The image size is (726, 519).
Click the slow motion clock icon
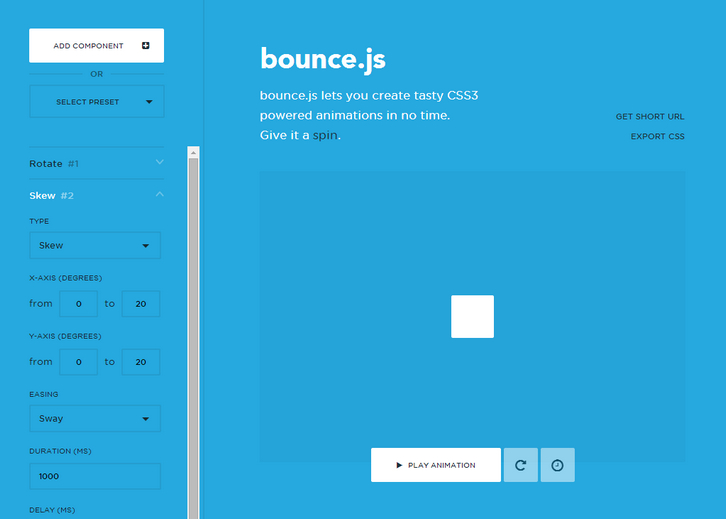pos(558,465)
